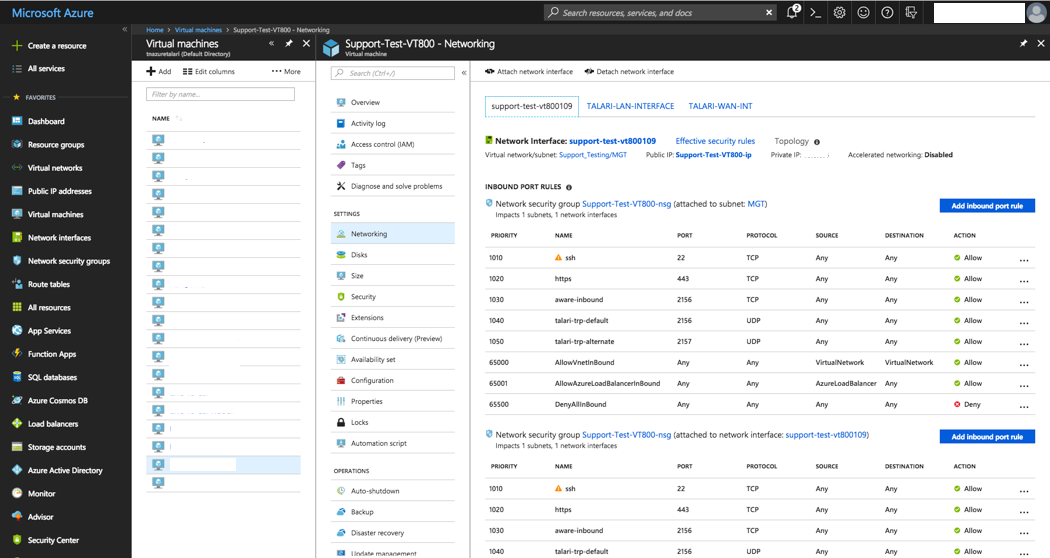Click the Topology info icon
This screenshot has width=1050, height=558.
tap(817, 142)
